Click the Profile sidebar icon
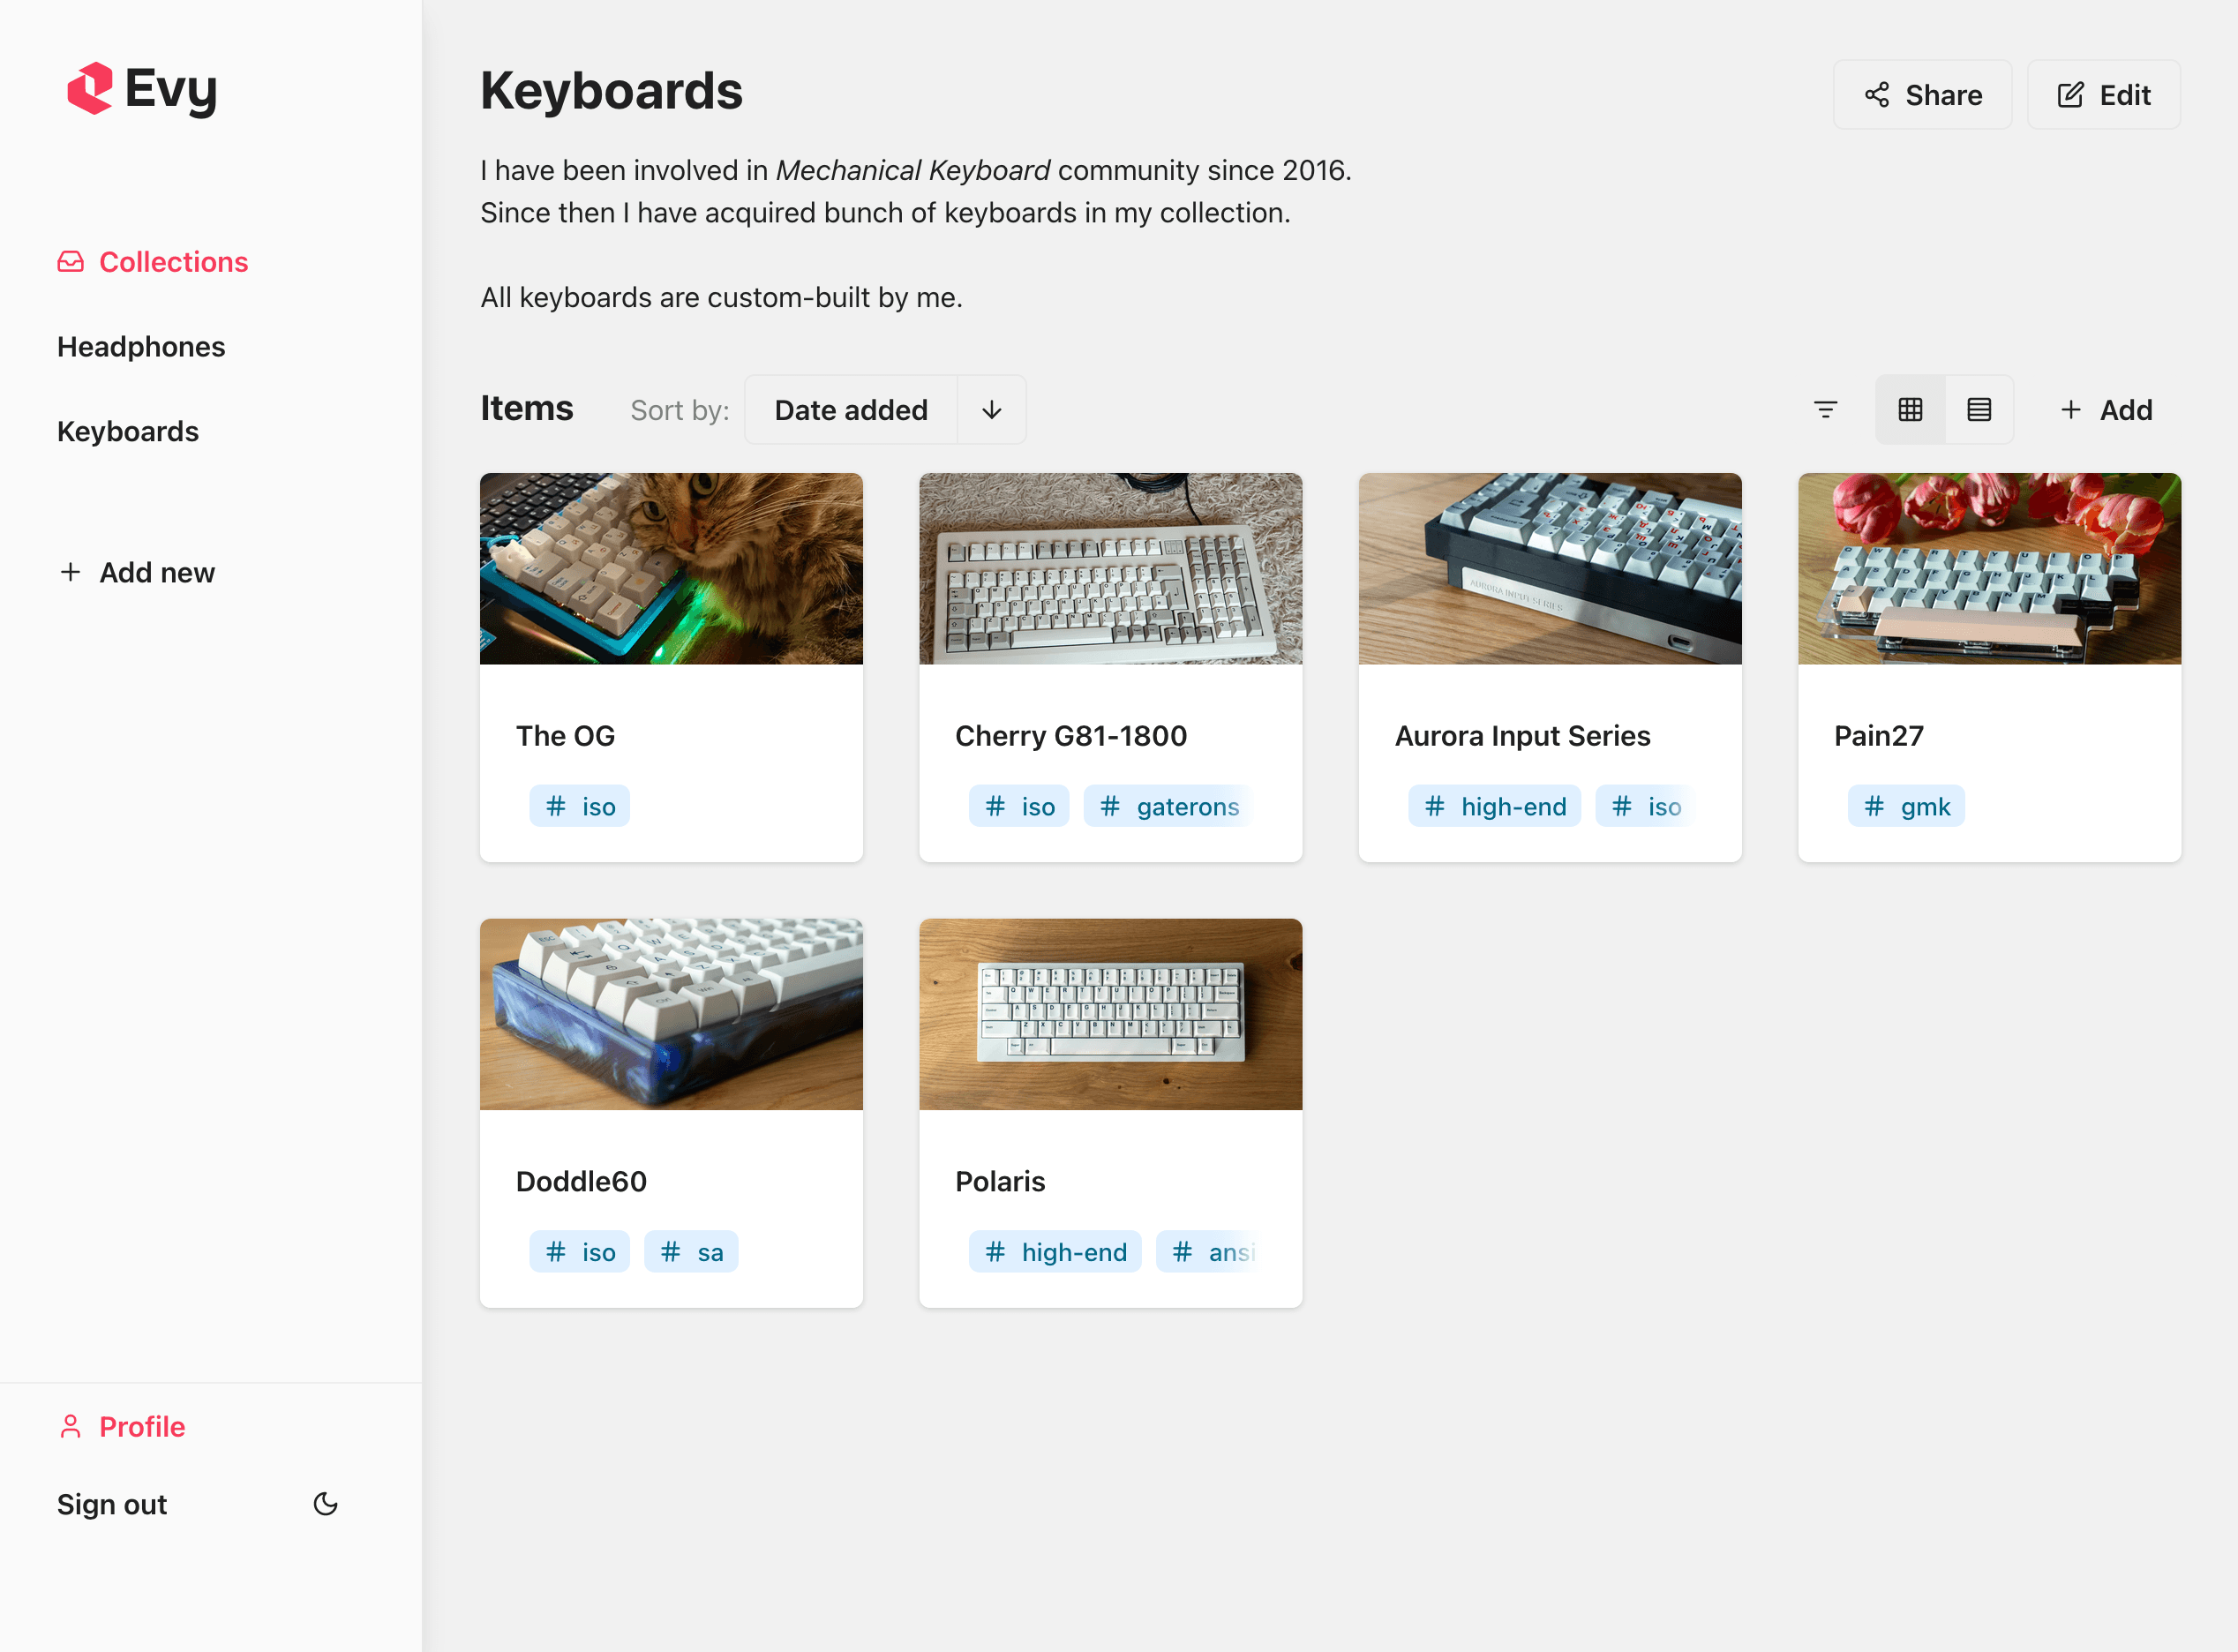The image size is (2238, 1652). click(70, 1428)
